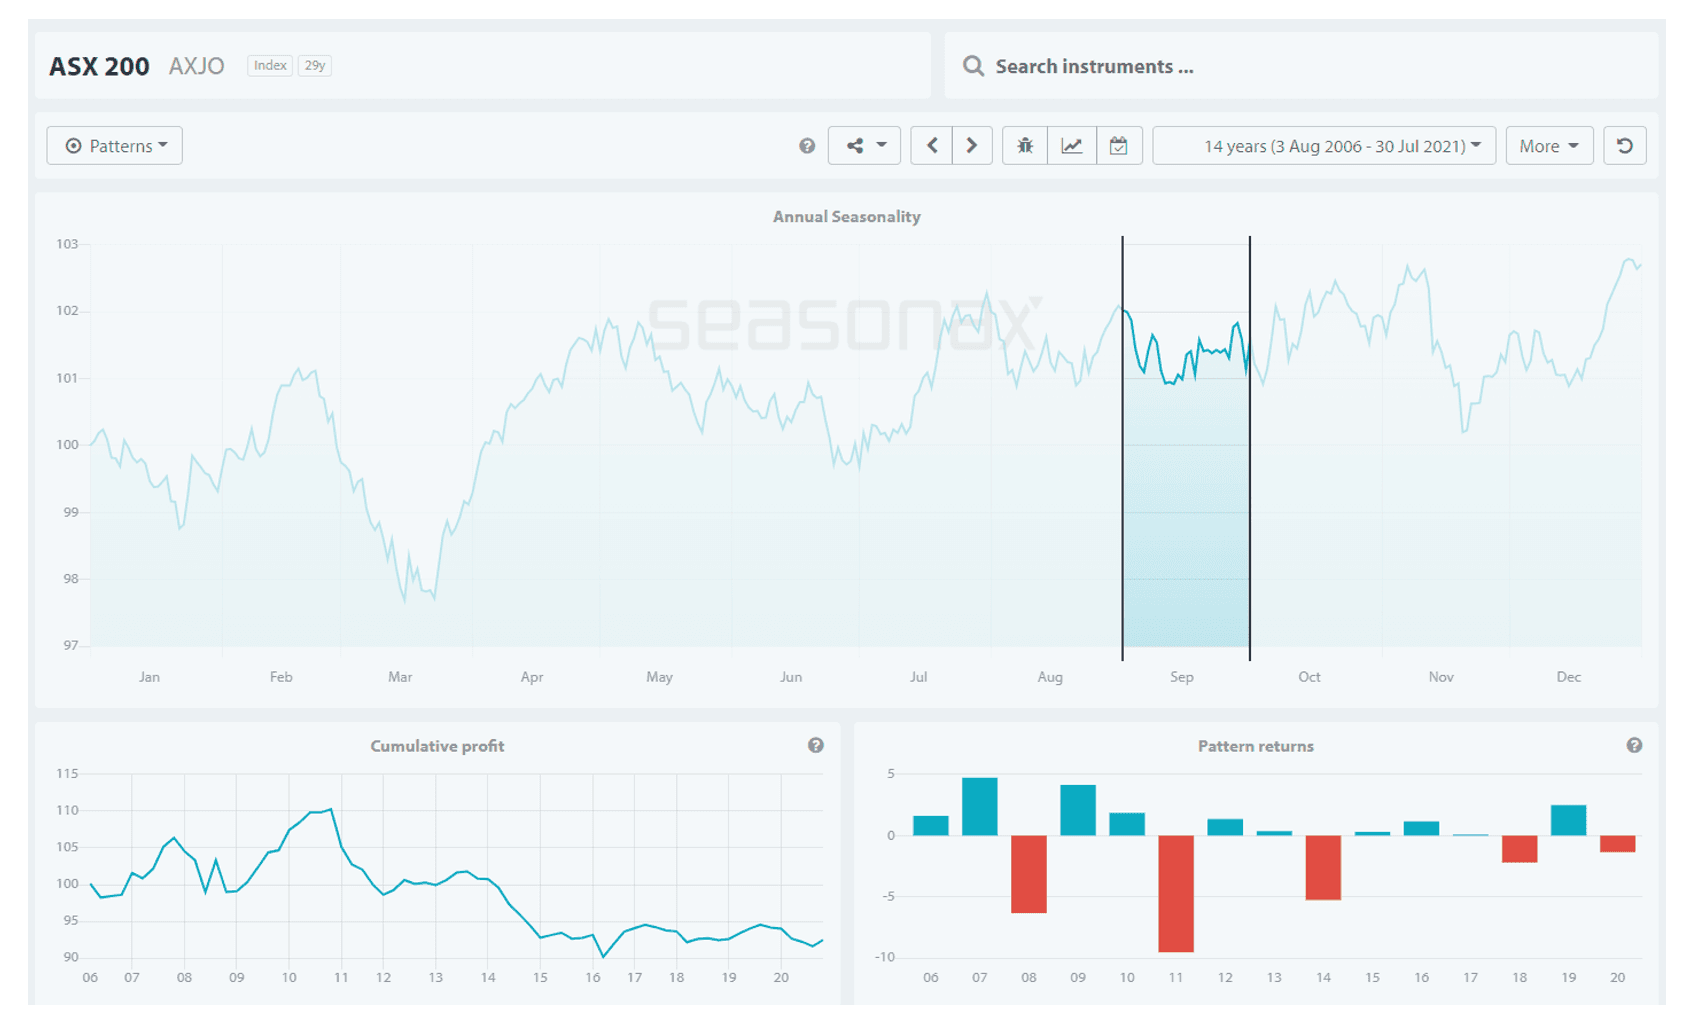Screen dimensions: 1684x1024
Task: Click the search magnifier icon
Action: click(x=973, y=66)
